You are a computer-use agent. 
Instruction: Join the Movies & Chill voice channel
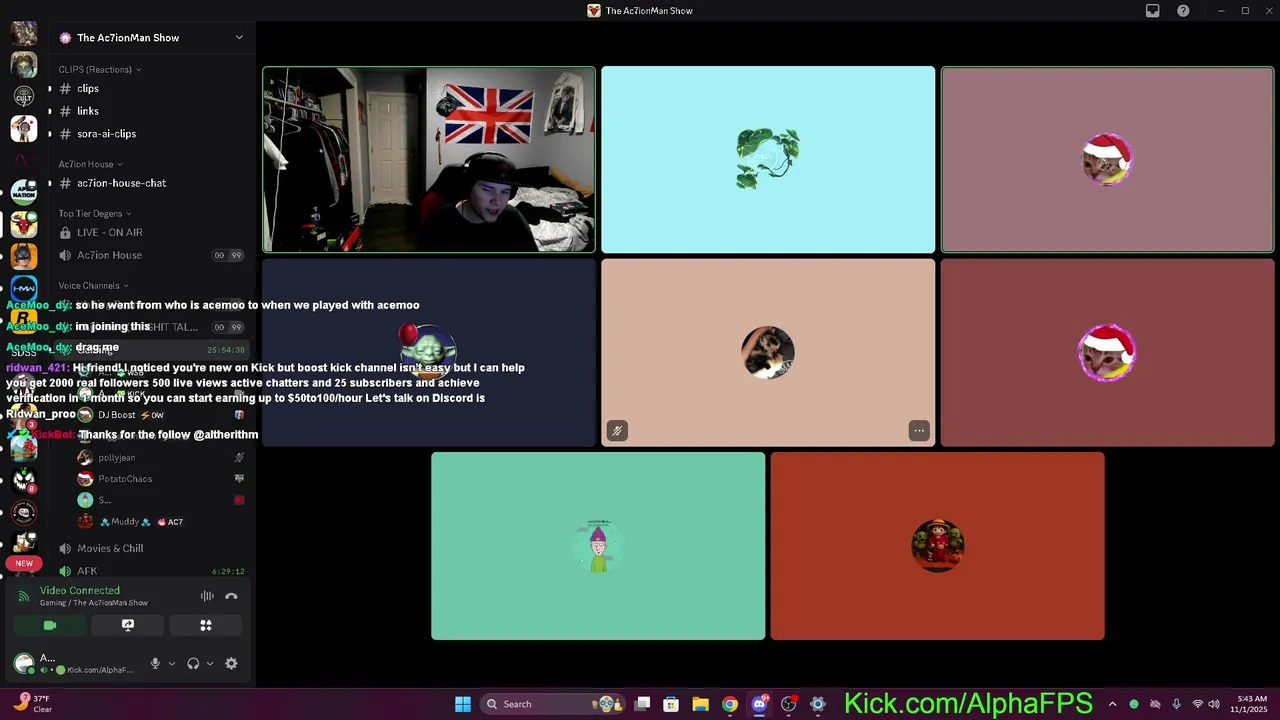(x=150, y=548)
